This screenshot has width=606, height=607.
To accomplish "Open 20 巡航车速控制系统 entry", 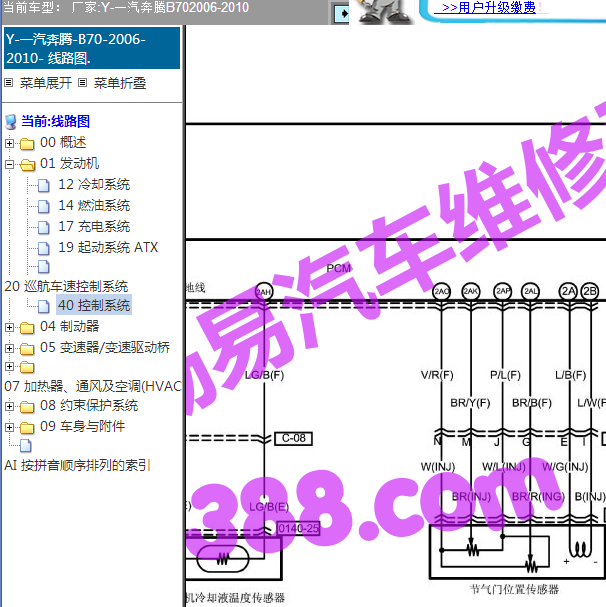I will [x=66, y=286].
